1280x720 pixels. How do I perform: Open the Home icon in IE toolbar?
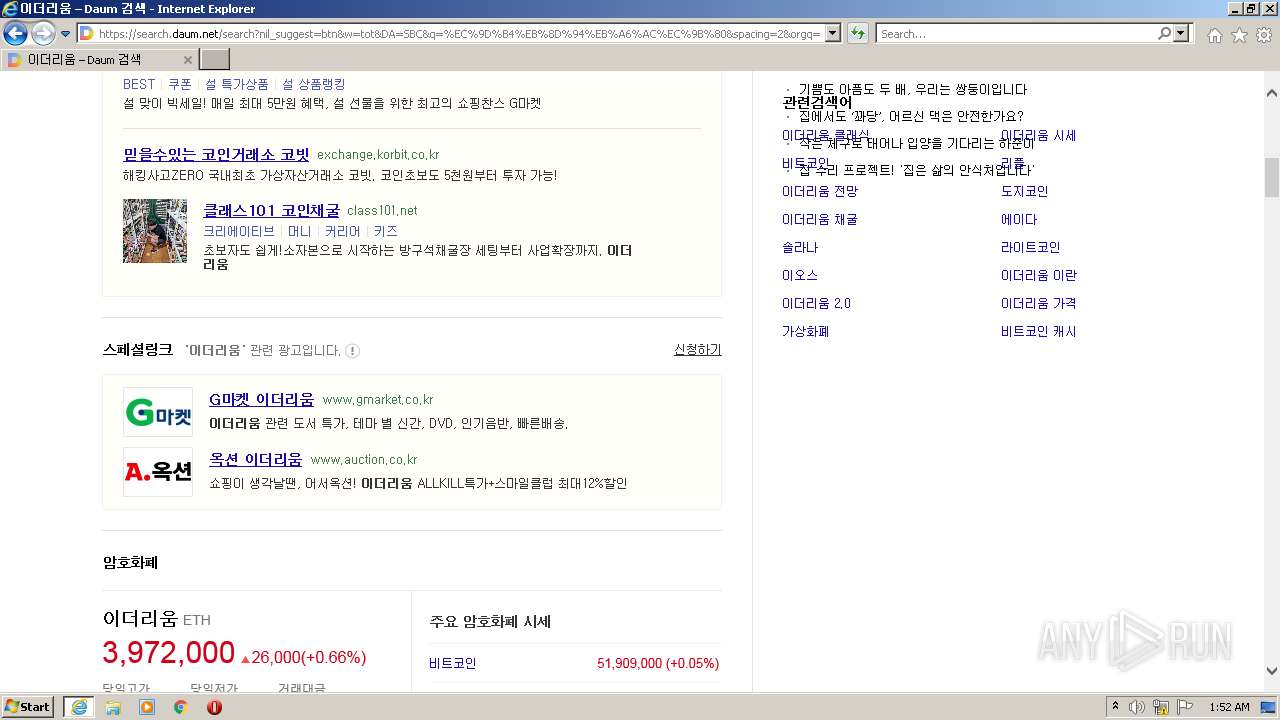[x=1214, y=34]
